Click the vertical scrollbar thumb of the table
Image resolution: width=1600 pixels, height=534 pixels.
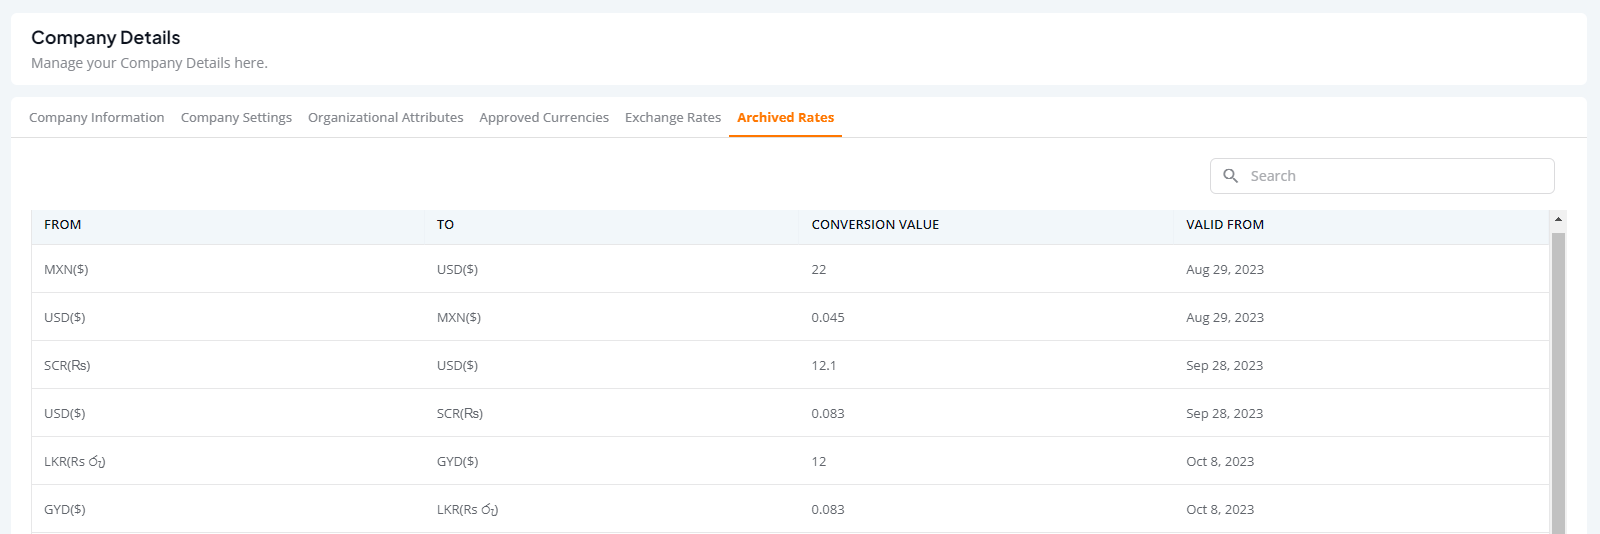pos(1558,382)
